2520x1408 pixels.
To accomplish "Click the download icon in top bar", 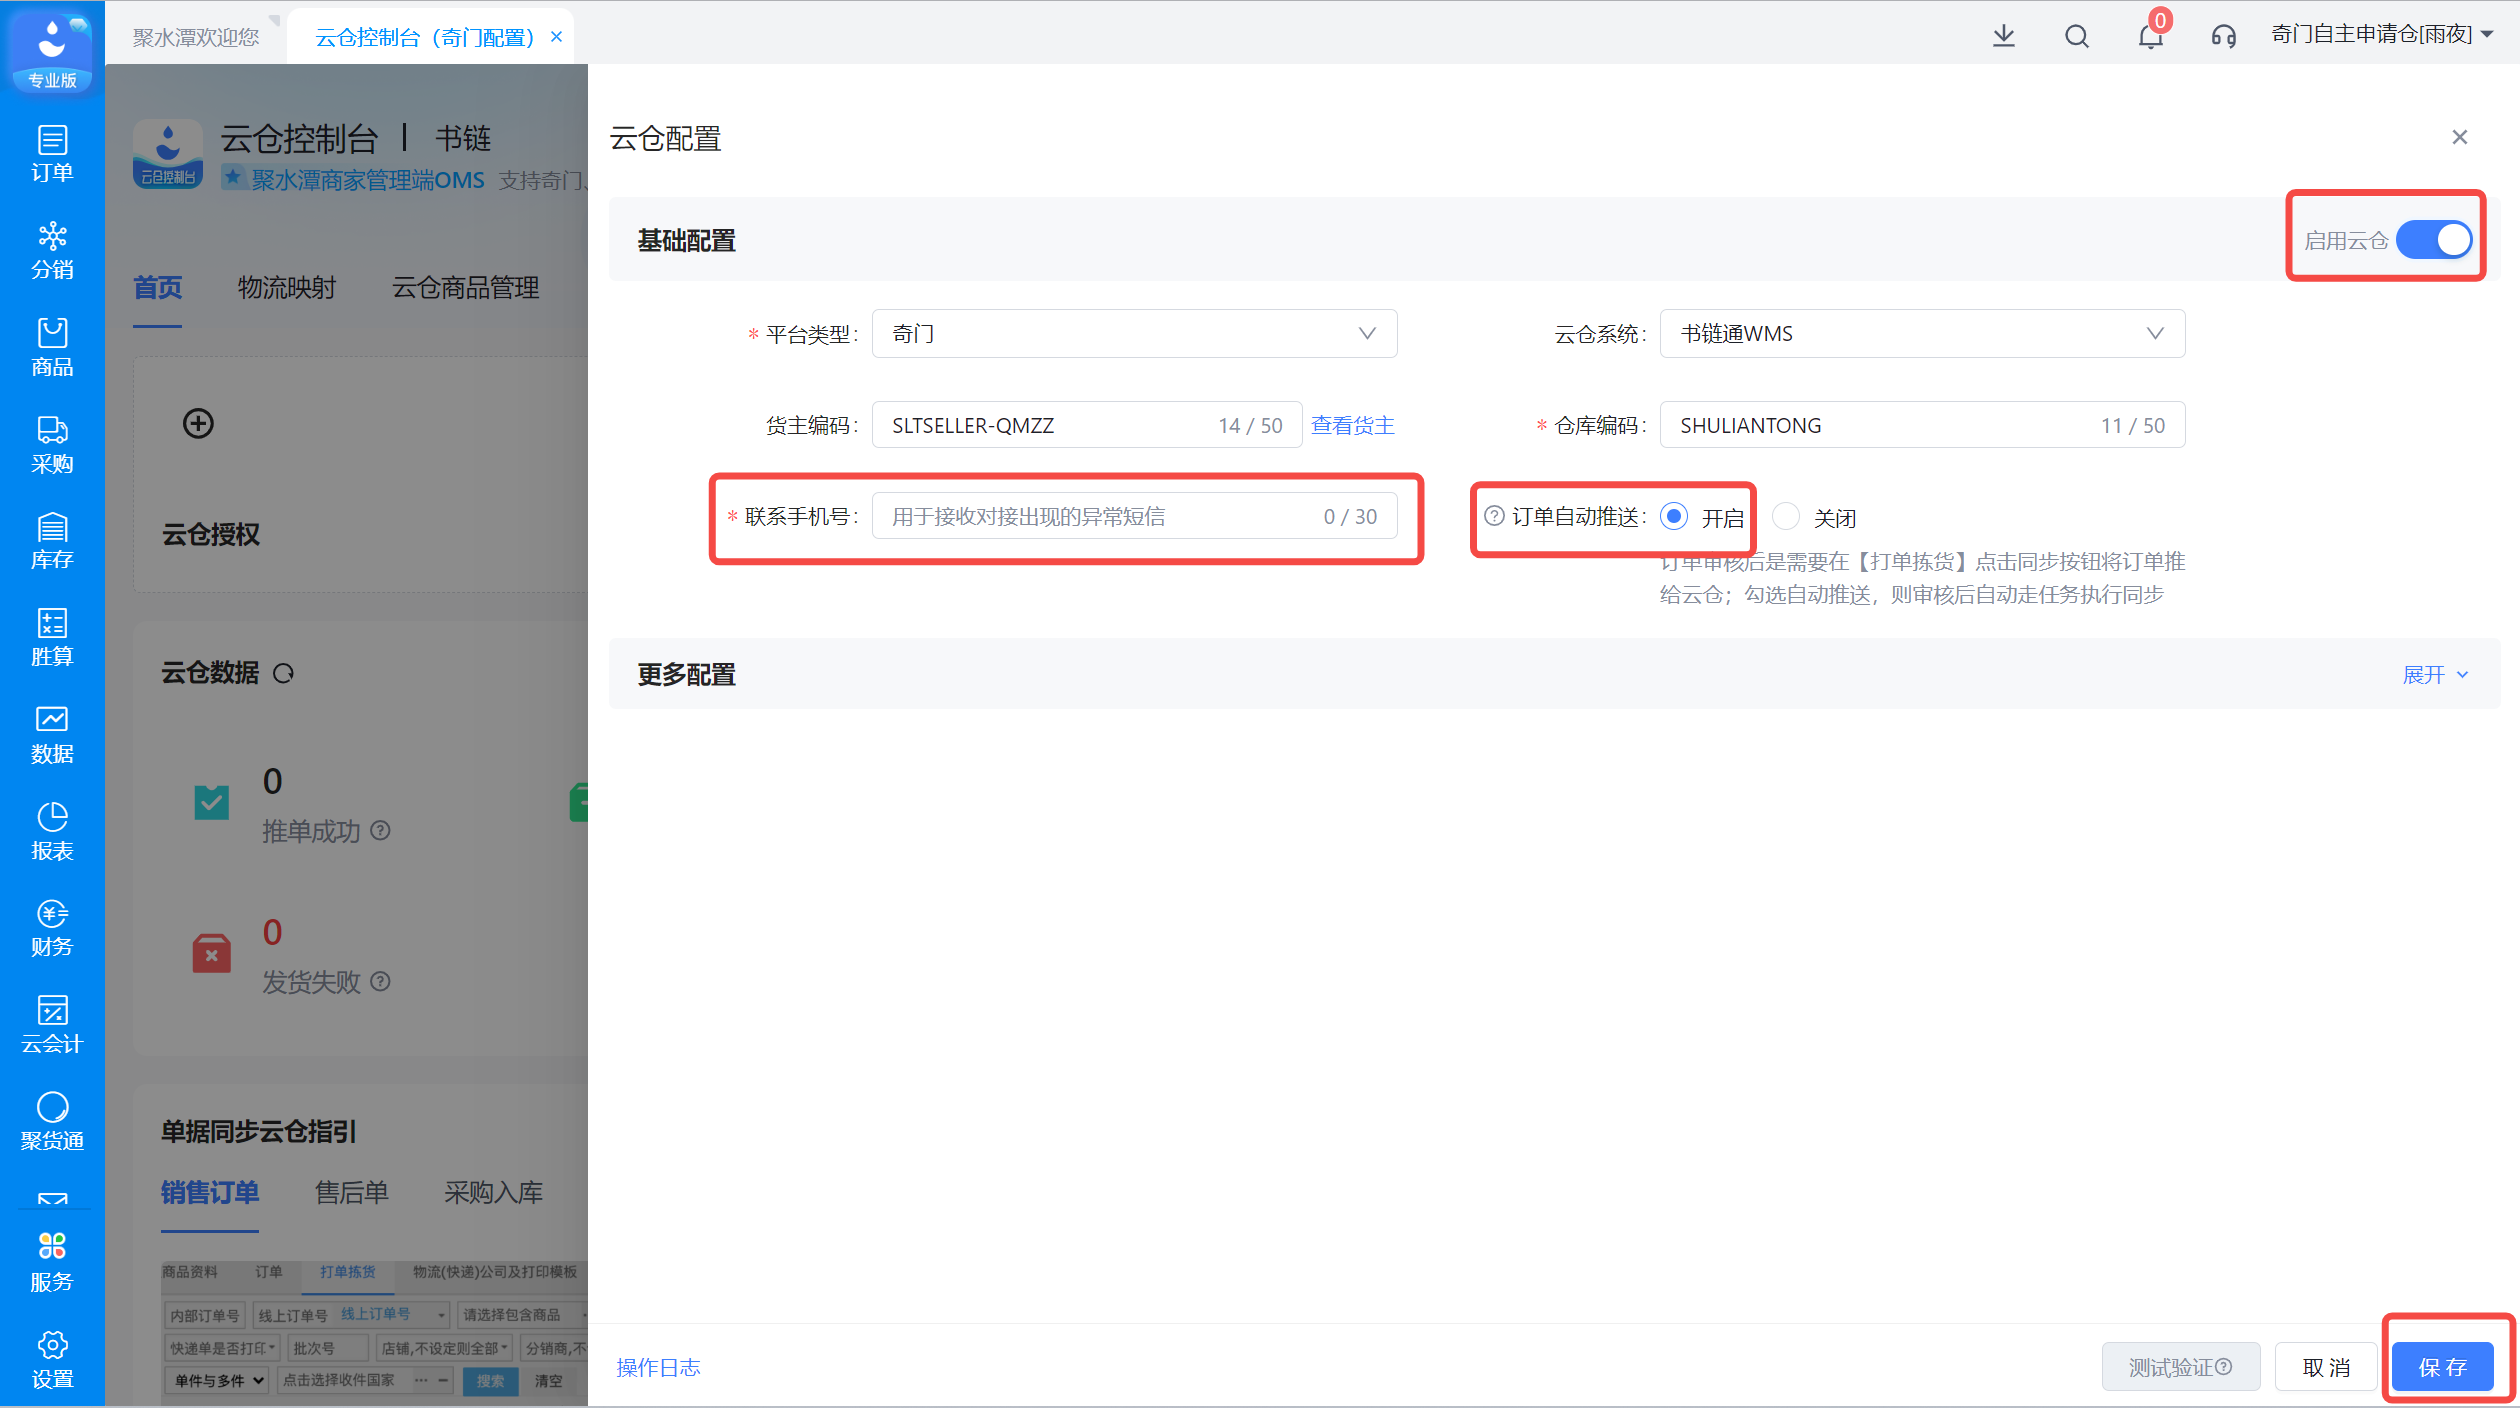I will [2003, 37].
